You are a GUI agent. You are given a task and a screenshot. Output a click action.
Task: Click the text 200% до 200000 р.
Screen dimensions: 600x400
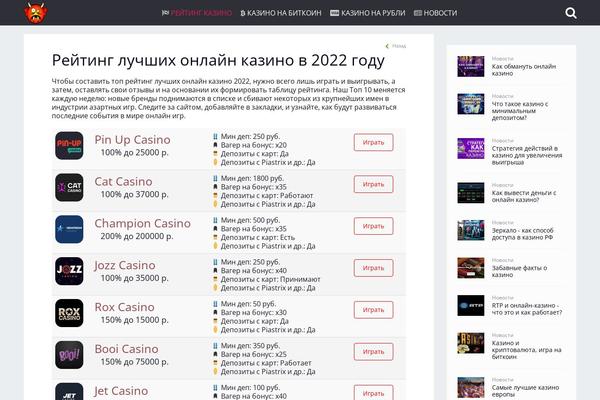[137, 237]
